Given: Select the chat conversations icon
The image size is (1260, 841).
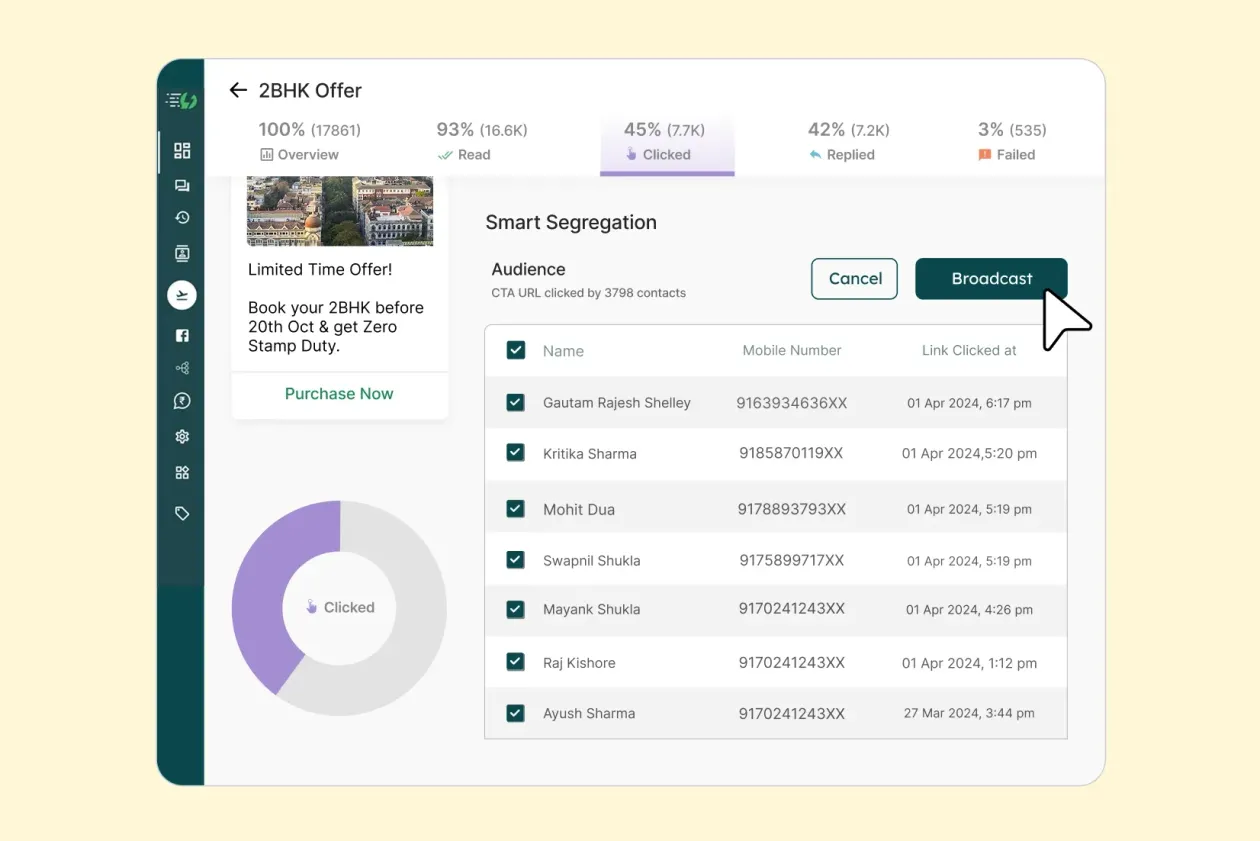Looking at the screenshot, I should [x=182, y=184].
